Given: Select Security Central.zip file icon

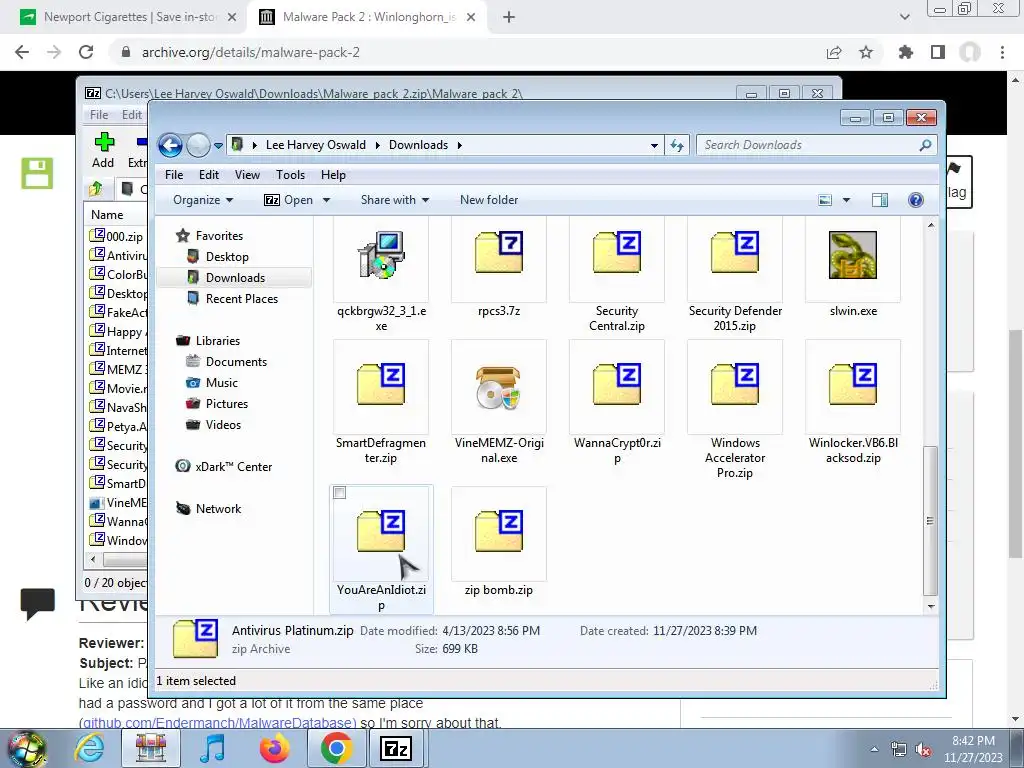Looking at the screenshot, I should (617, 252).
